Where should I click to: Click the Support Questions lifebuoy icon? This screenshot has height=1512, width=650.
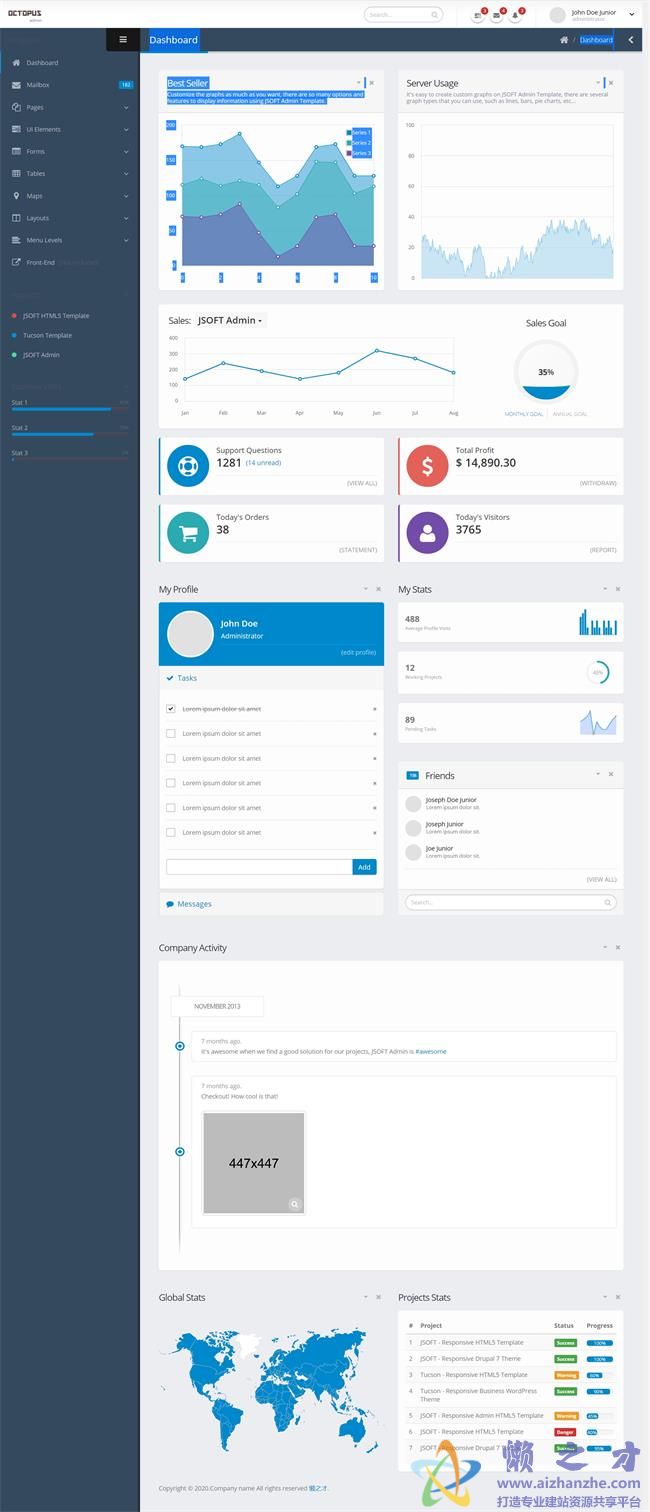tap(188, 466)
